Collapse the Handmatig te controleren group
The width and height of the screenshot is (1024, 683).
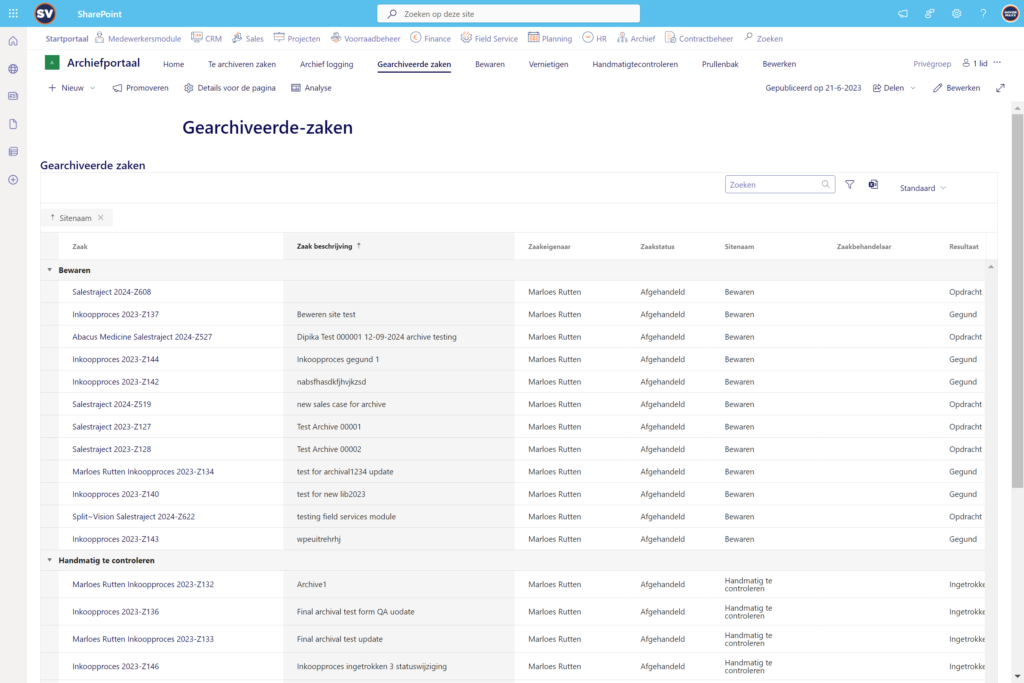pos(50,560)
